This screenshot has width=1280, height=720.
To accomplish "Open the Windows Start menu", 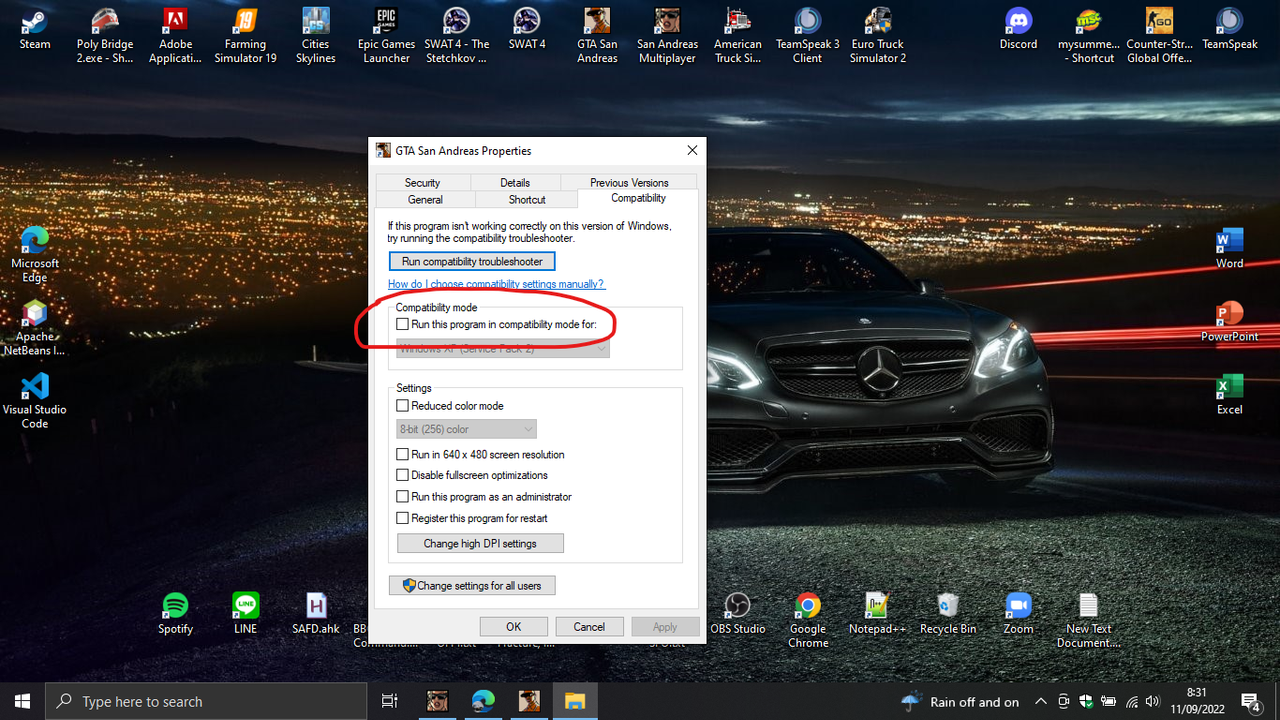I will tap(22, 701).
